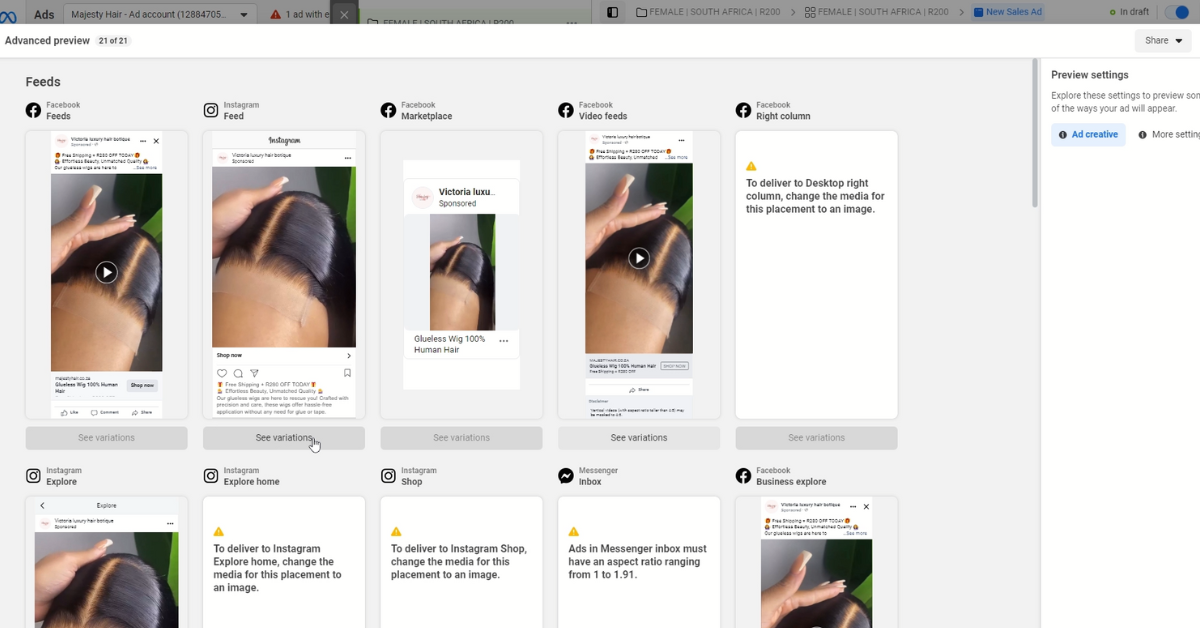Click the comment bubble icon in Instagram Feed preview
The image size is (1200, 628).
(238, 373)
